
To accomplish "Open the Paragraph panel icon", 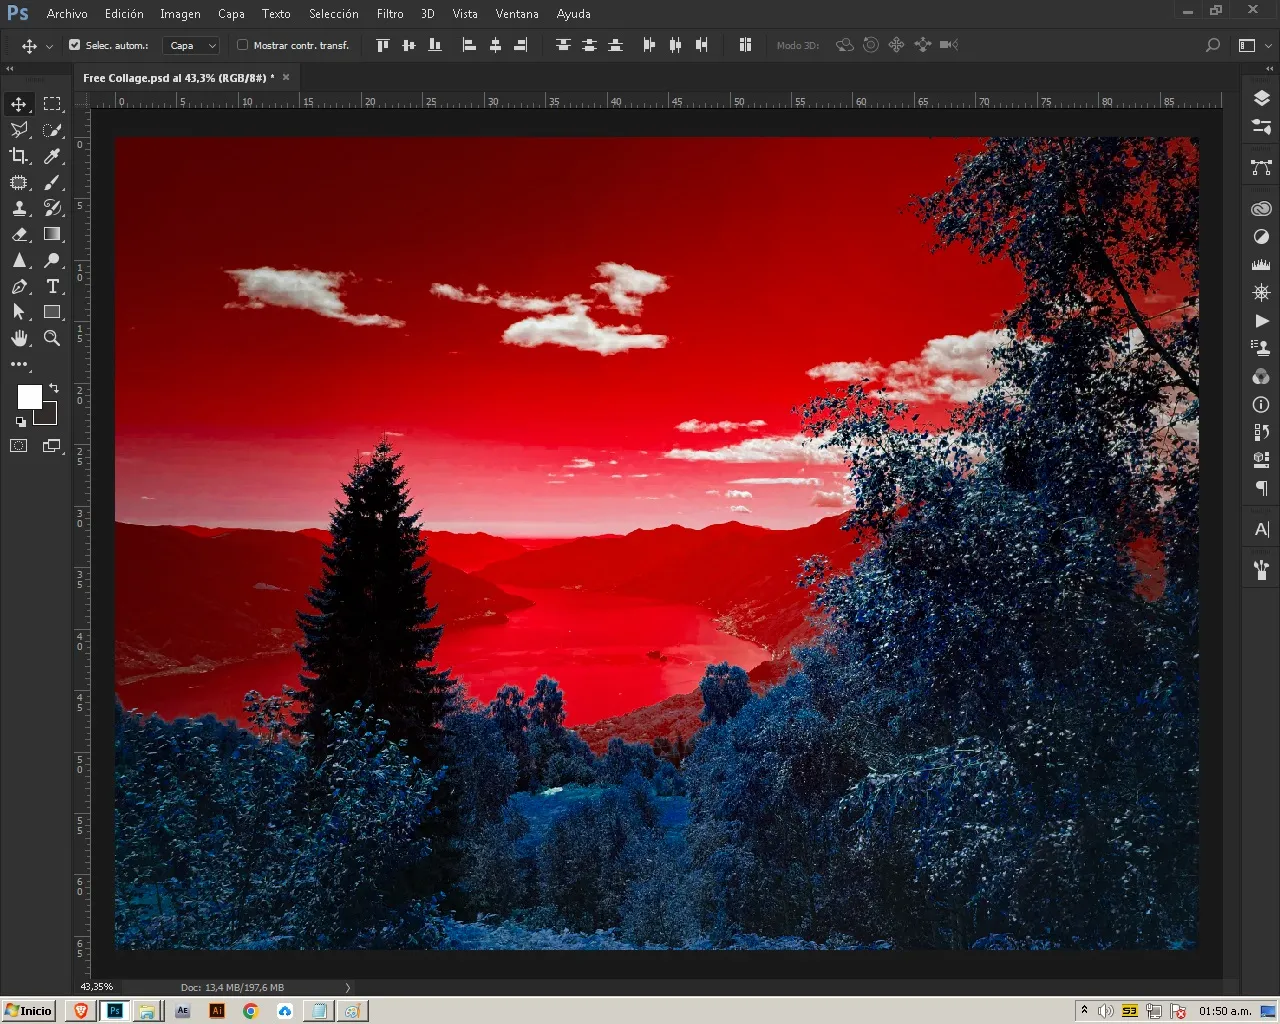I will pyautogui.click(x=1261, y=489).
